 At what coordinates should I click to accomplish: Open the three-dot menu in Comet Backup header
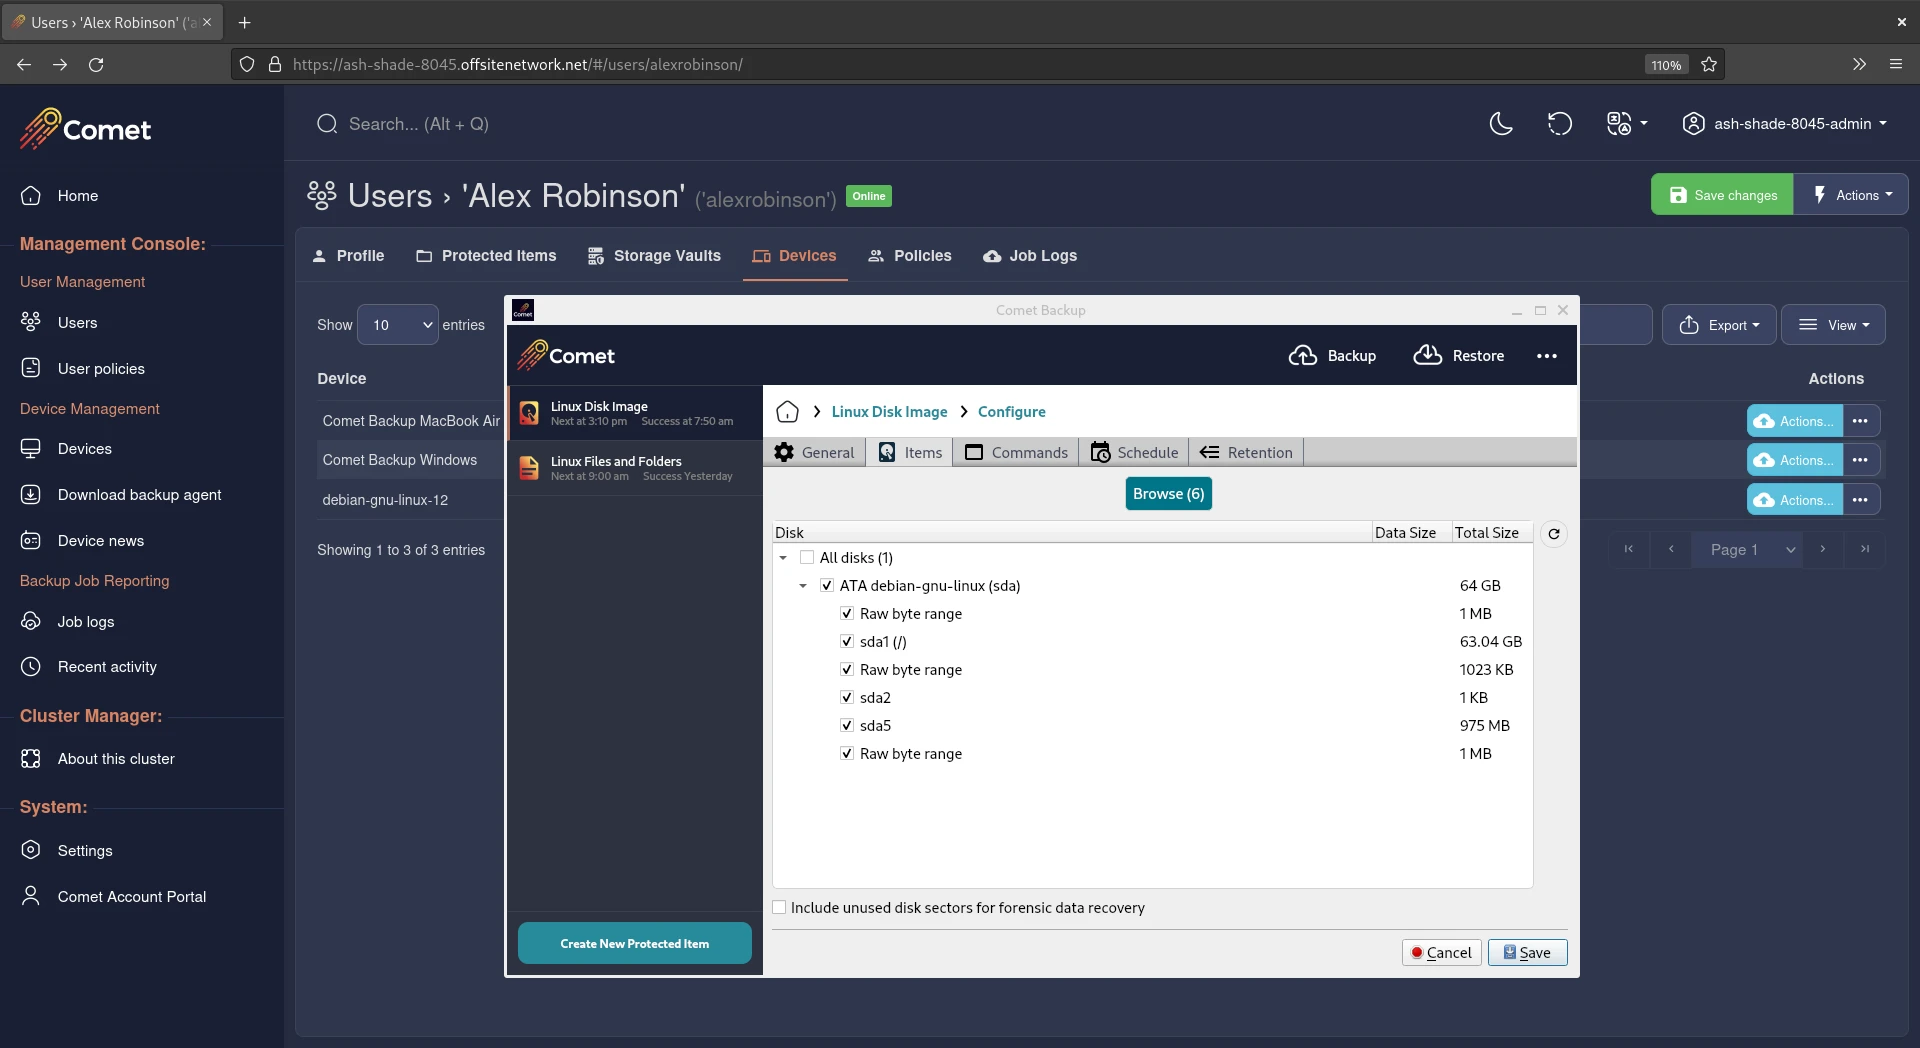(x=1547, y=356)
